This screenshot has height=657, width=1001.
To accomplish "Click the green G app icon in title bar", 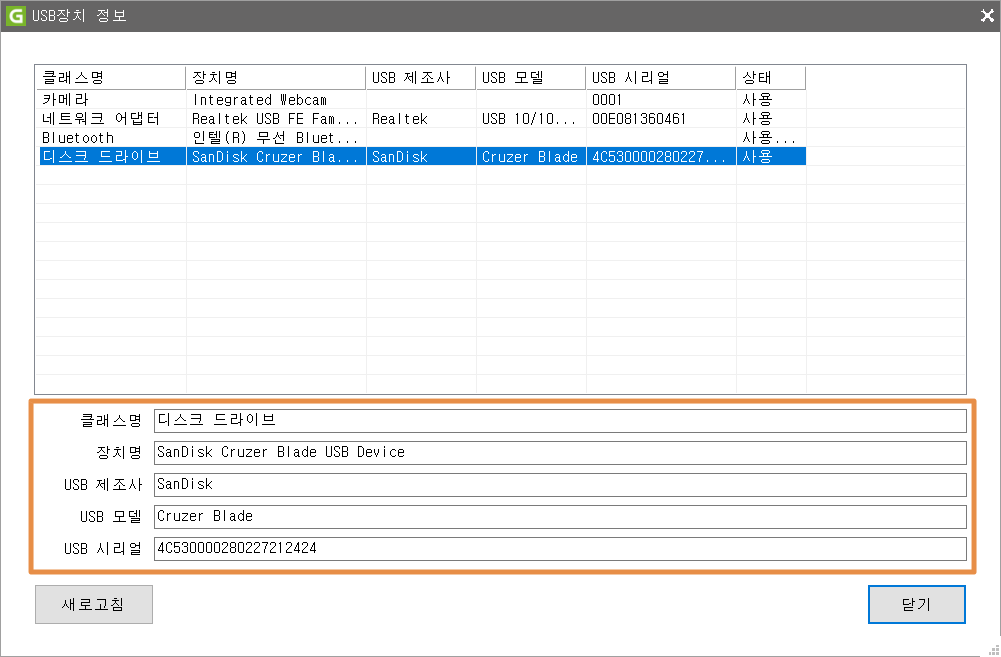I will pyautogui.click(x=16, y=16).
